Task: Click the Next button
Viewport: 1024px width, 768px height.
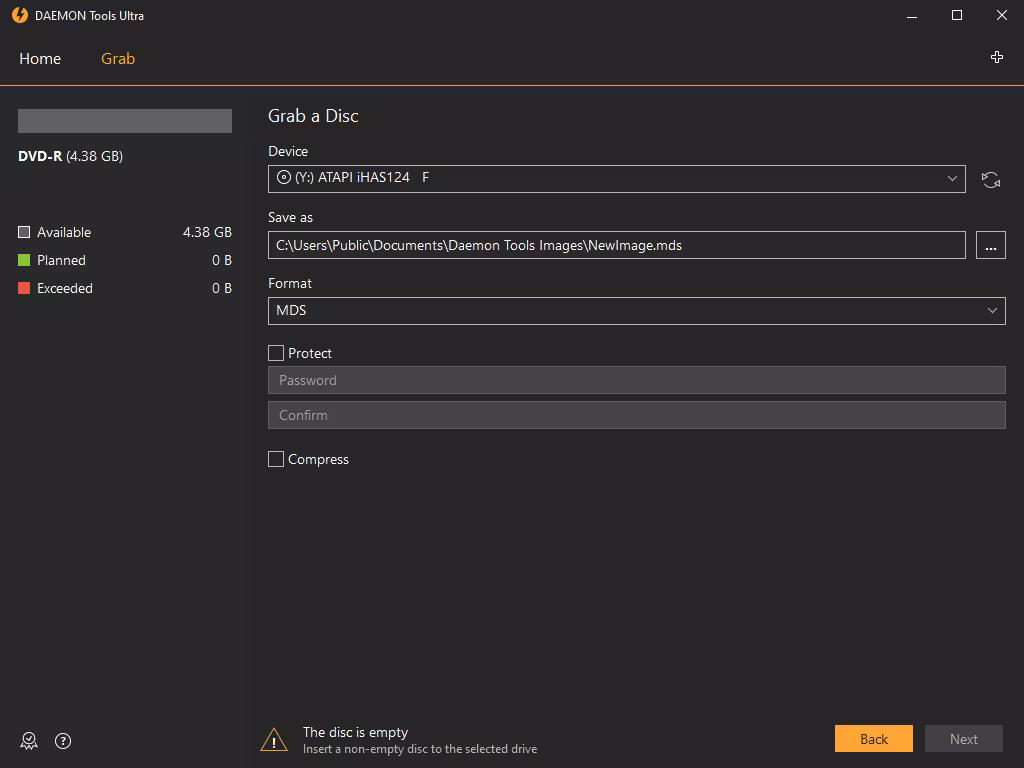Action: coord(963,739)
